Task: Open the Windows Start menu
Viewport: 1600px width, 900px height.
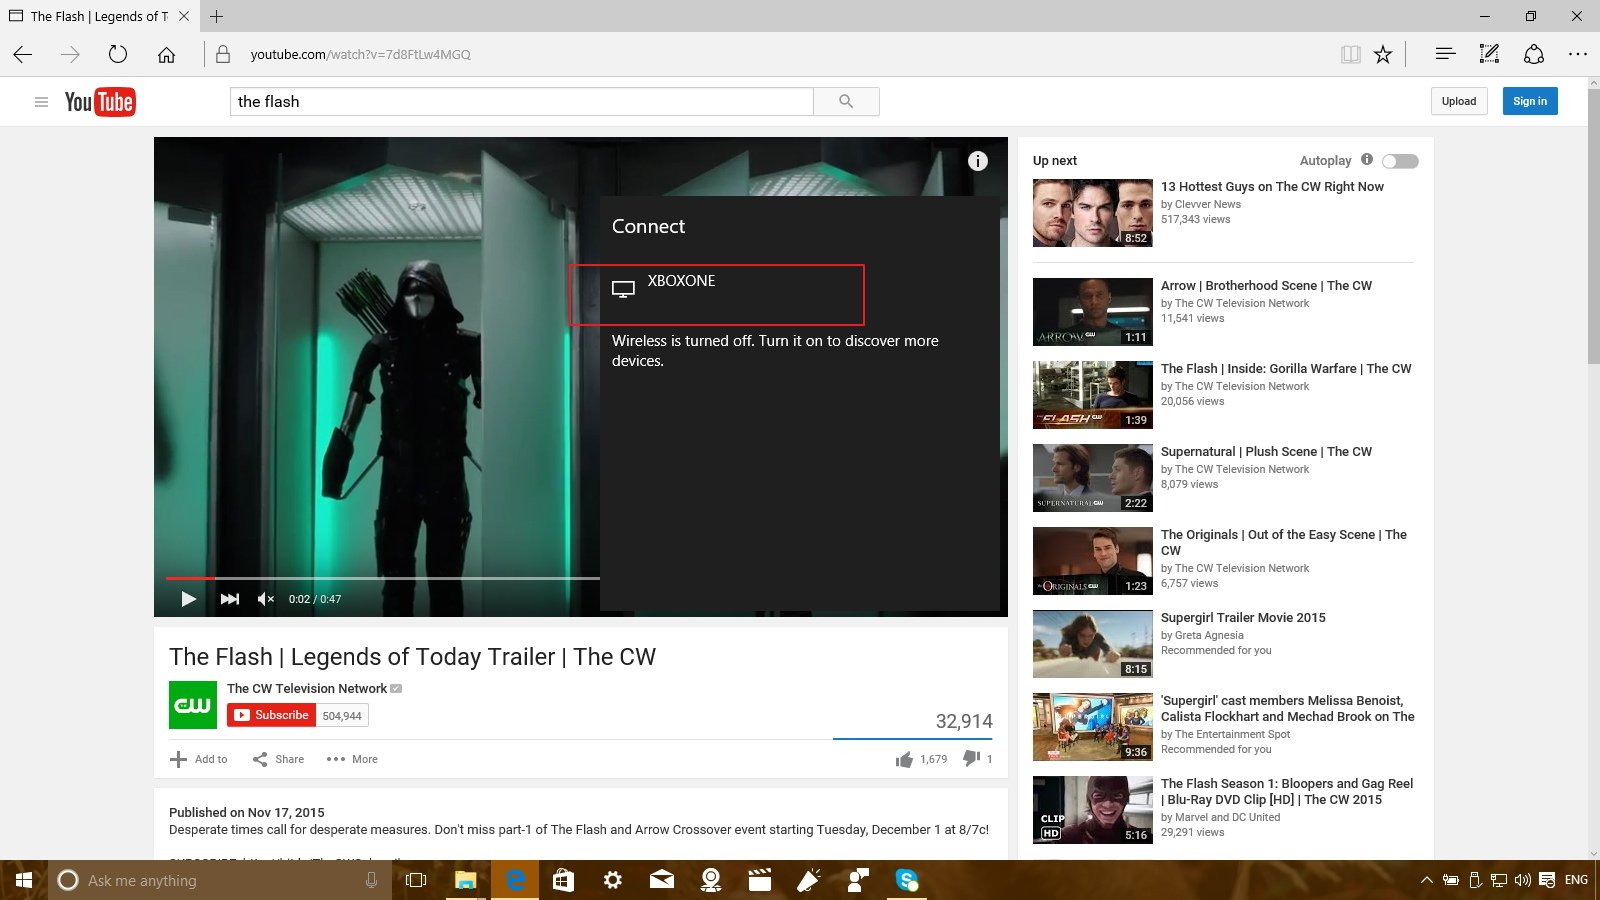Action: click(24, 880)
